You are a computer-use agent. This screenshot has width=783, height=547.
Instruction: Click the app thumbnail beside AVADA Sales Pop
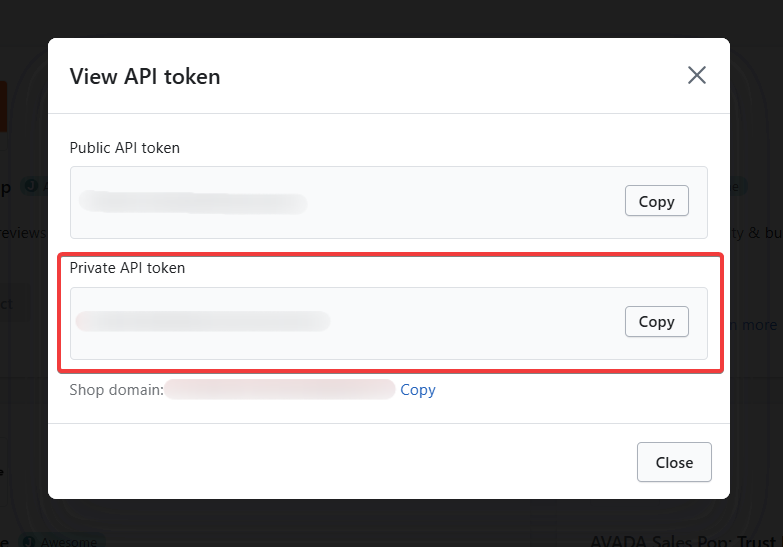[545, 535]
